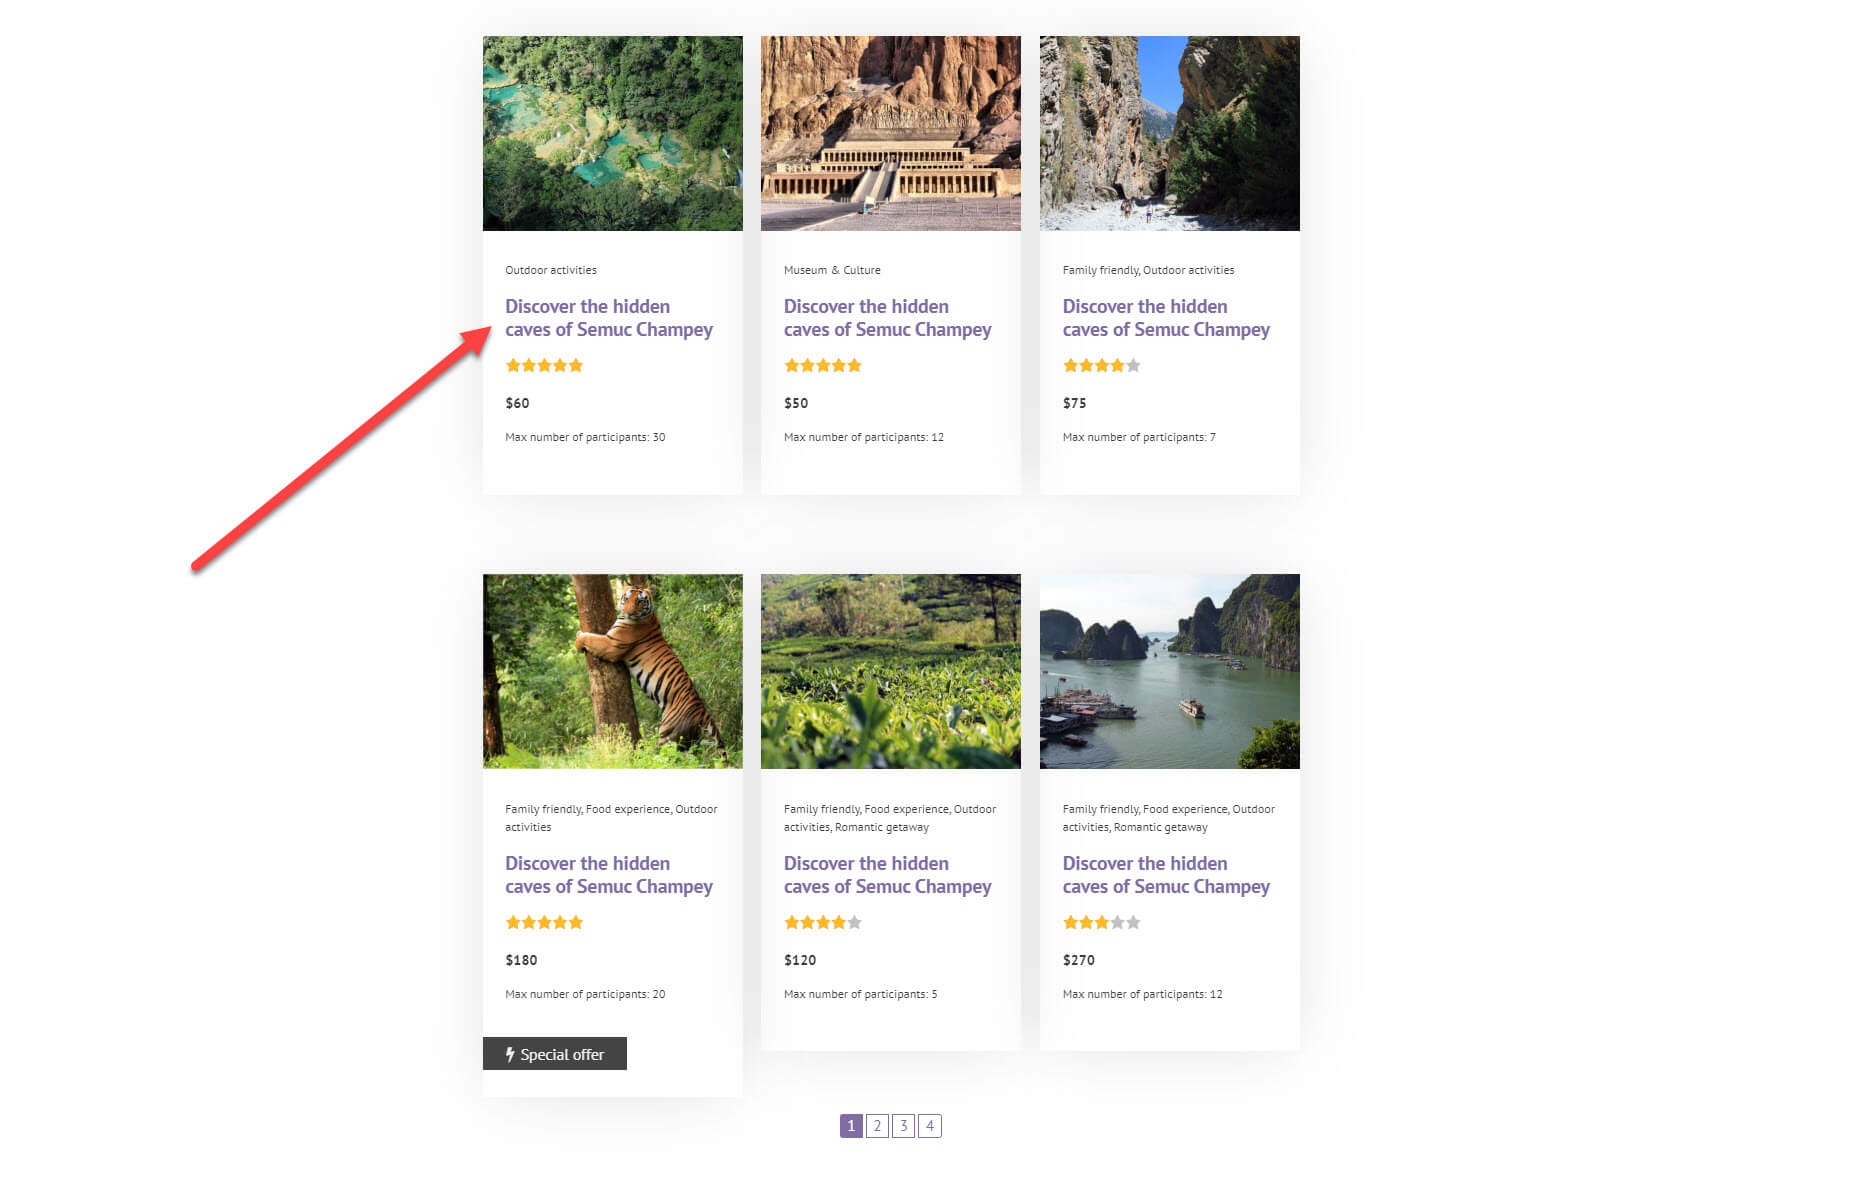
Task: Click the $270 tour title link
Action: [x=1166, y=875]
